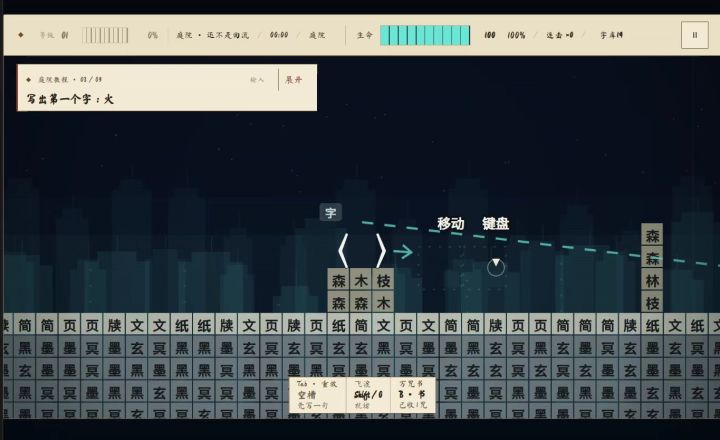Click the diamond icon beside 庭院教程
720x440 pixels.
click(28, 80)
